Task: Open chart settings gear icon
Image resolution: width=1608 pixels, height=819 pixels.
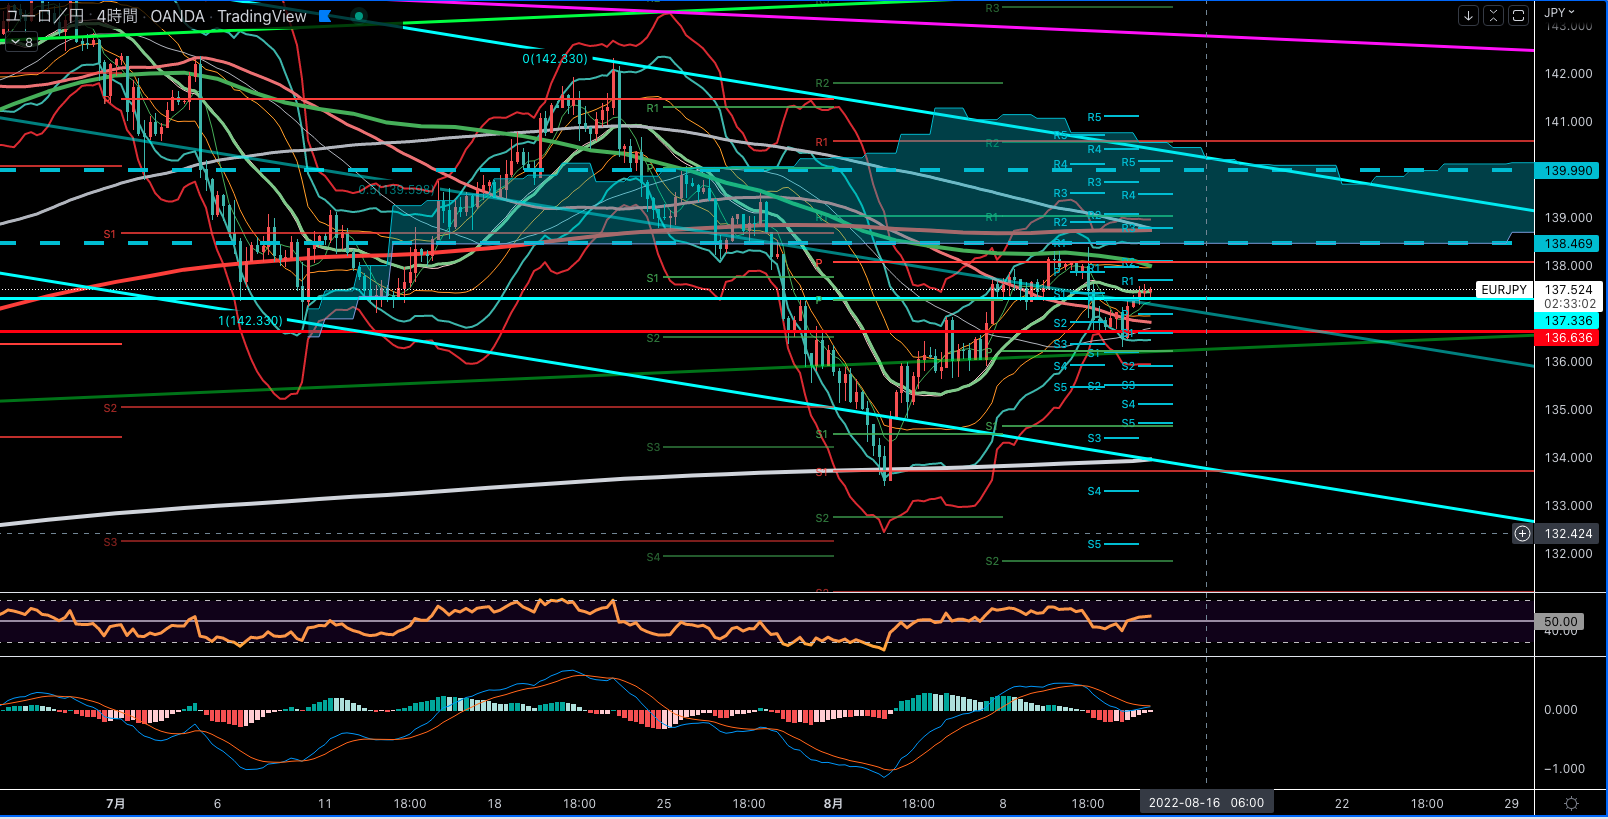Action: pos(1571,803)
